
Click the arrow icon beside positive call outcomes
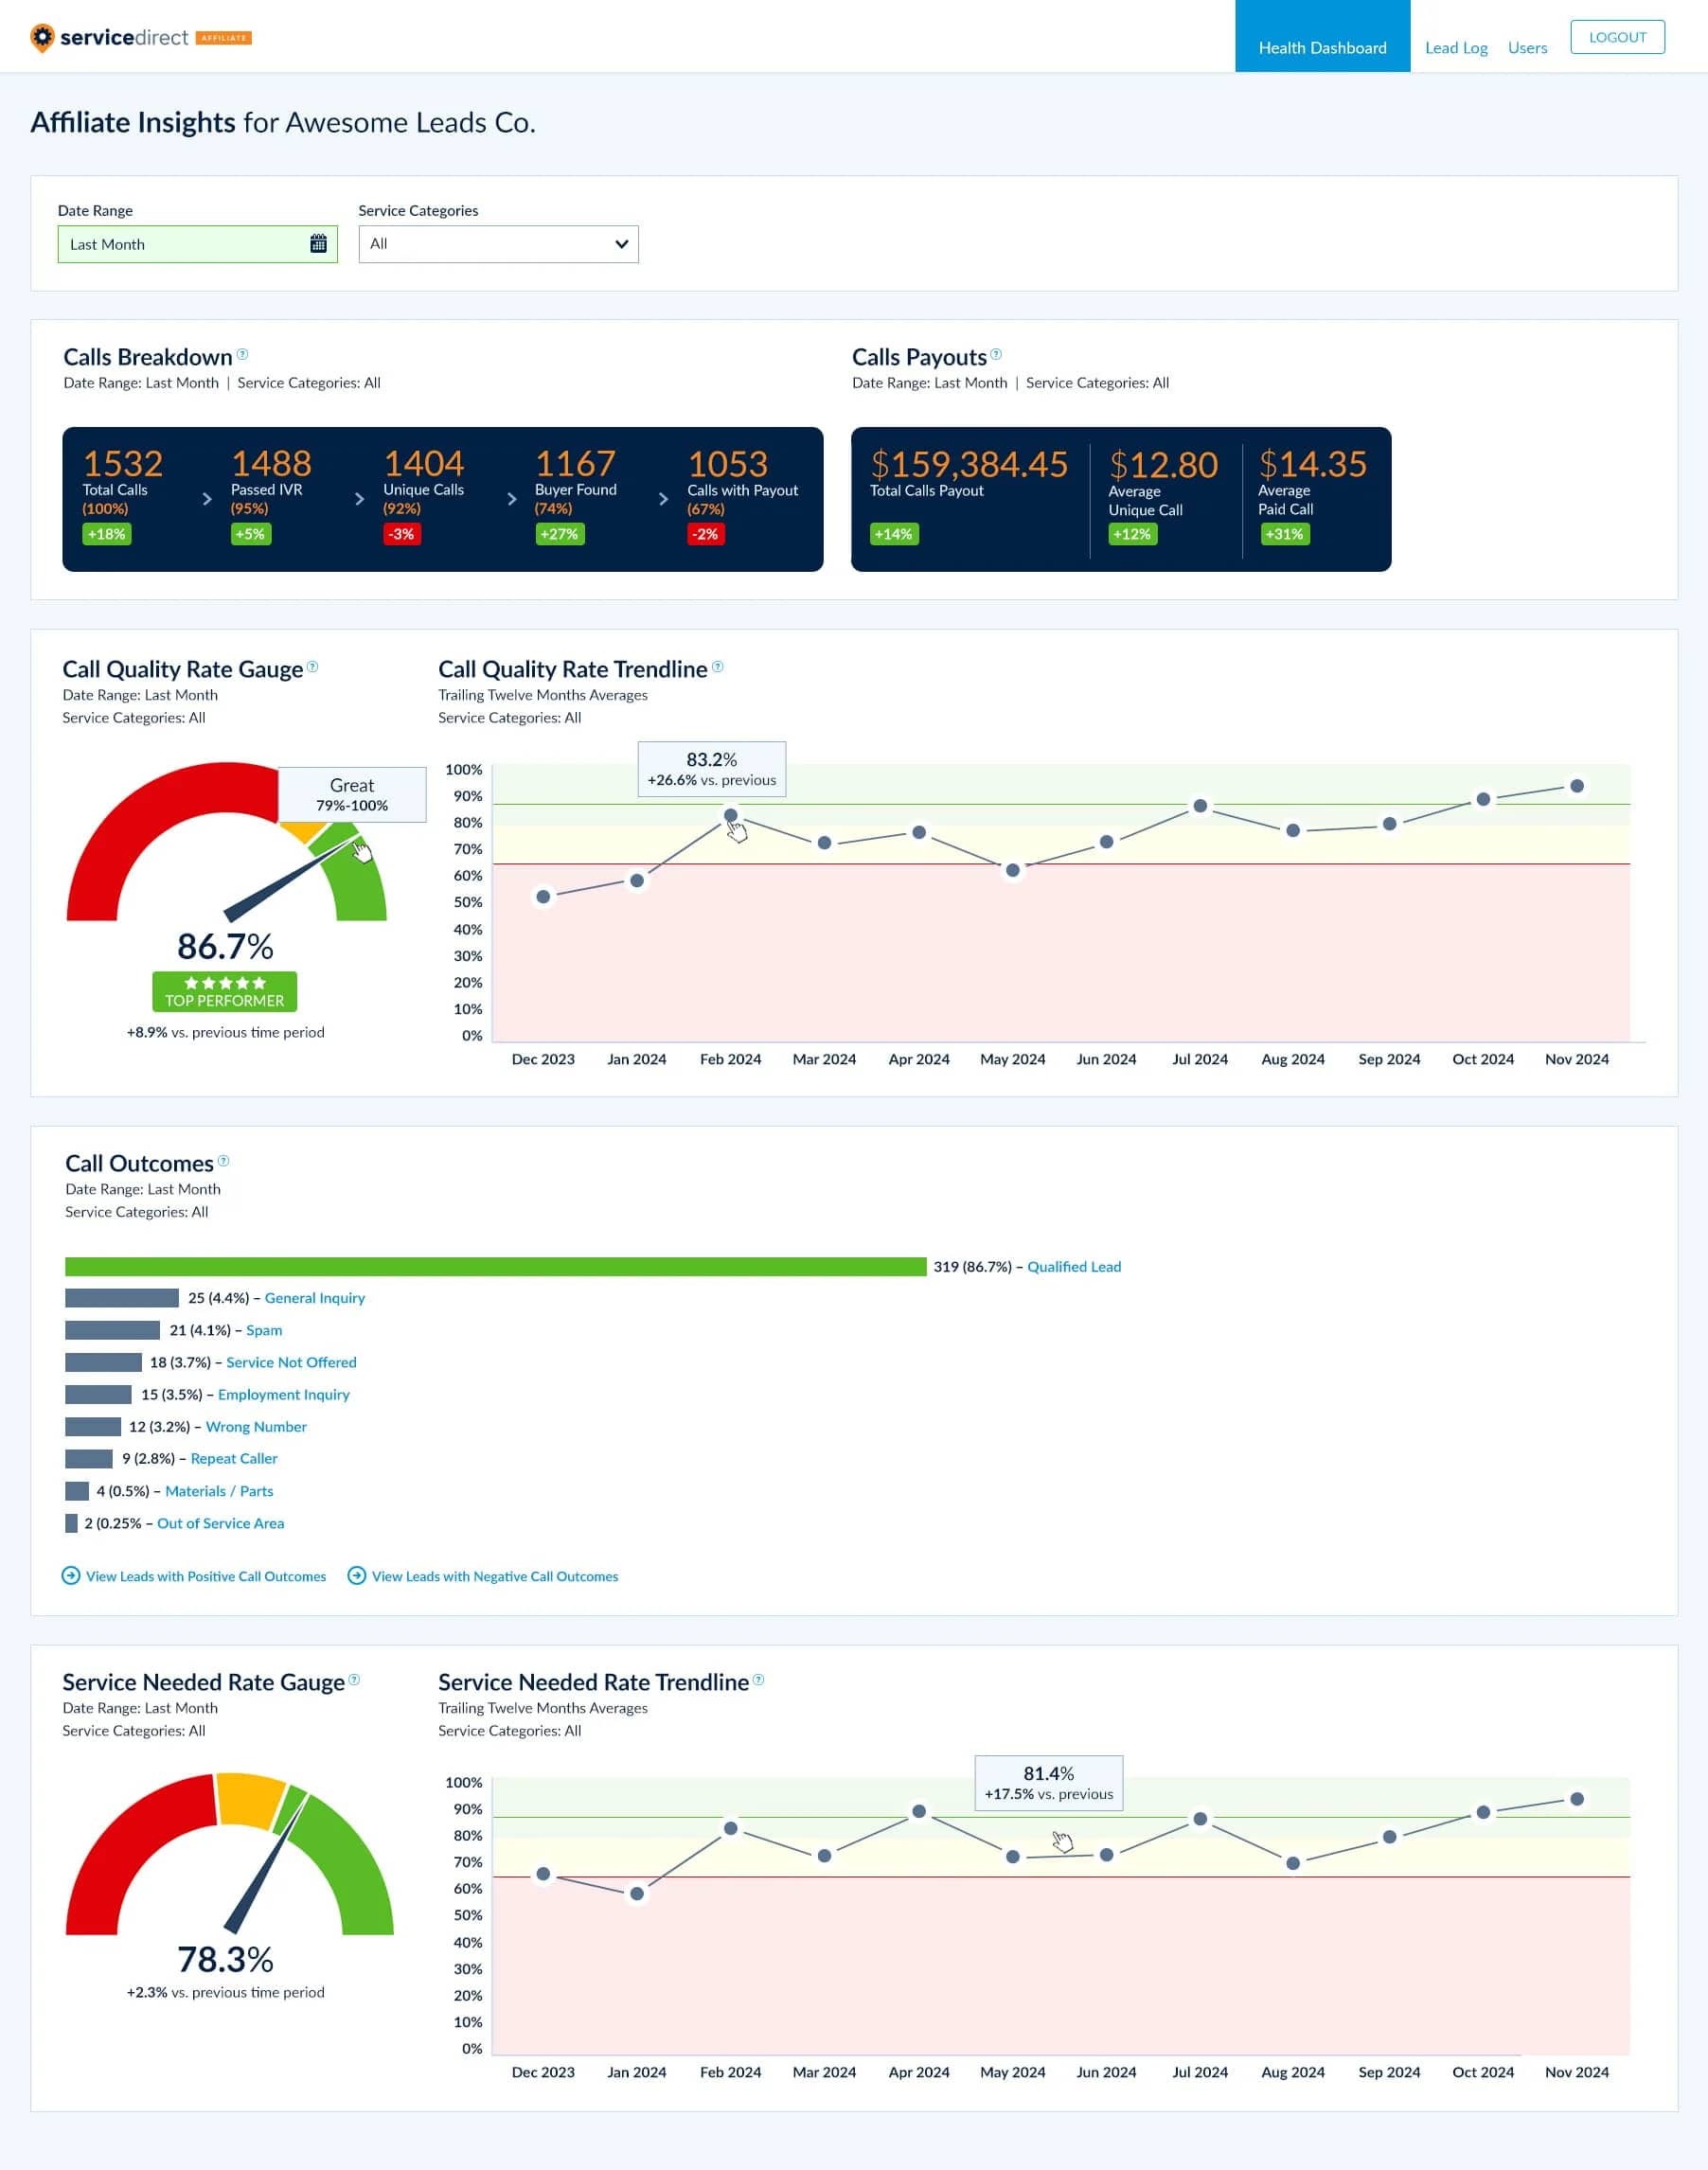click(71, 1575)
